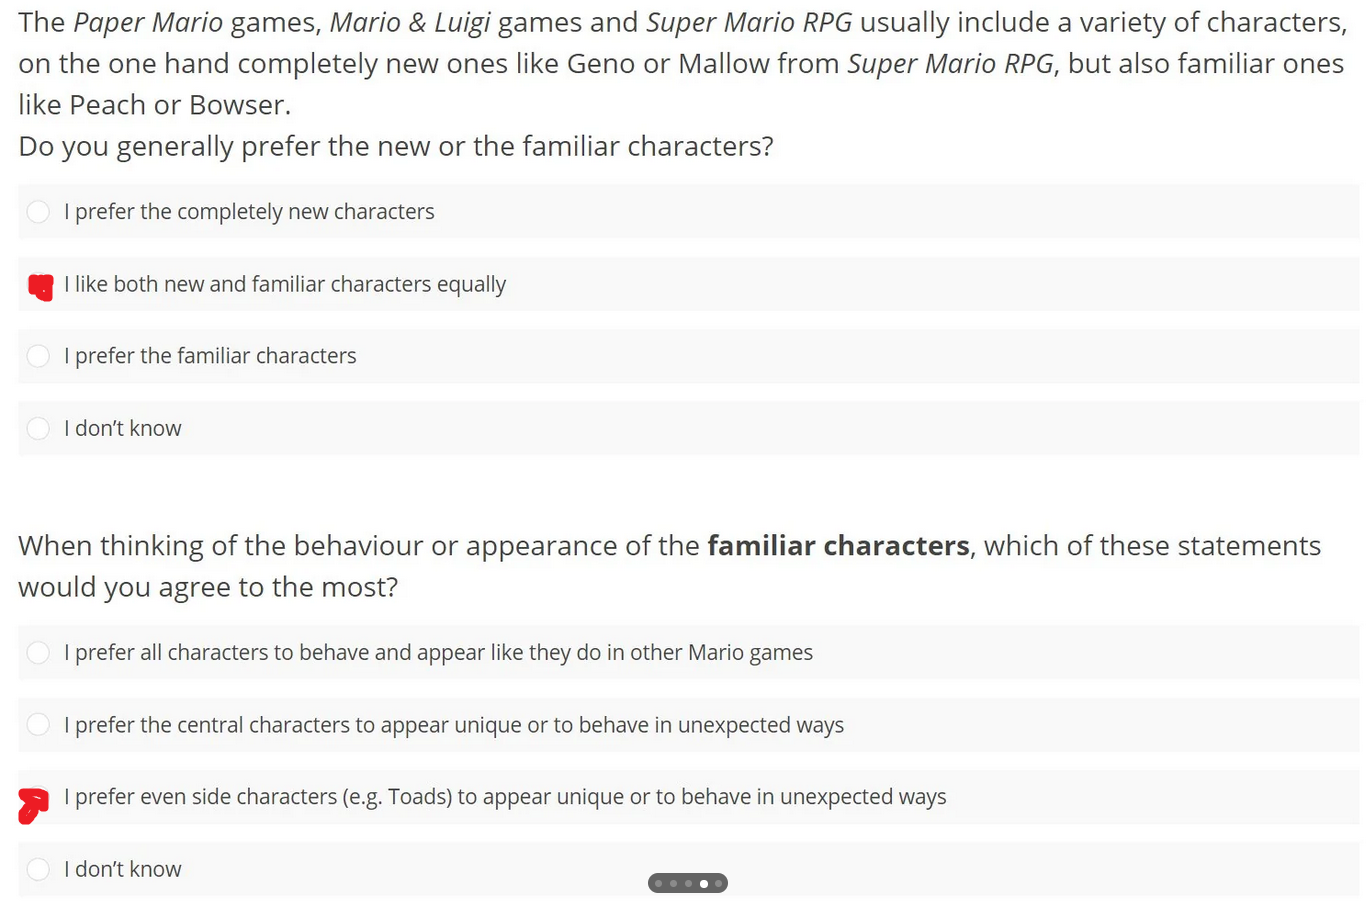
Task: Select first question's "I don't know" radio
Action: 38,429
